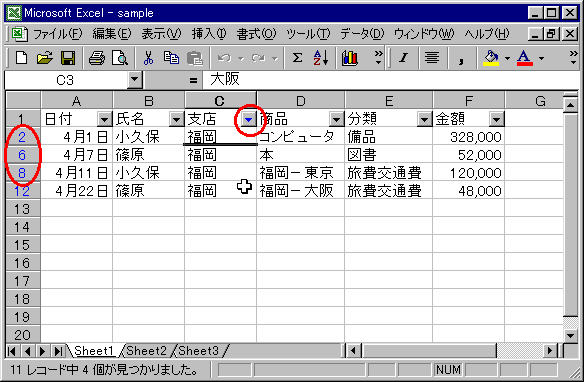The image size is (584, 382).
Task: Save the workbook with floppy icon
Action: (x=68, y=58)
